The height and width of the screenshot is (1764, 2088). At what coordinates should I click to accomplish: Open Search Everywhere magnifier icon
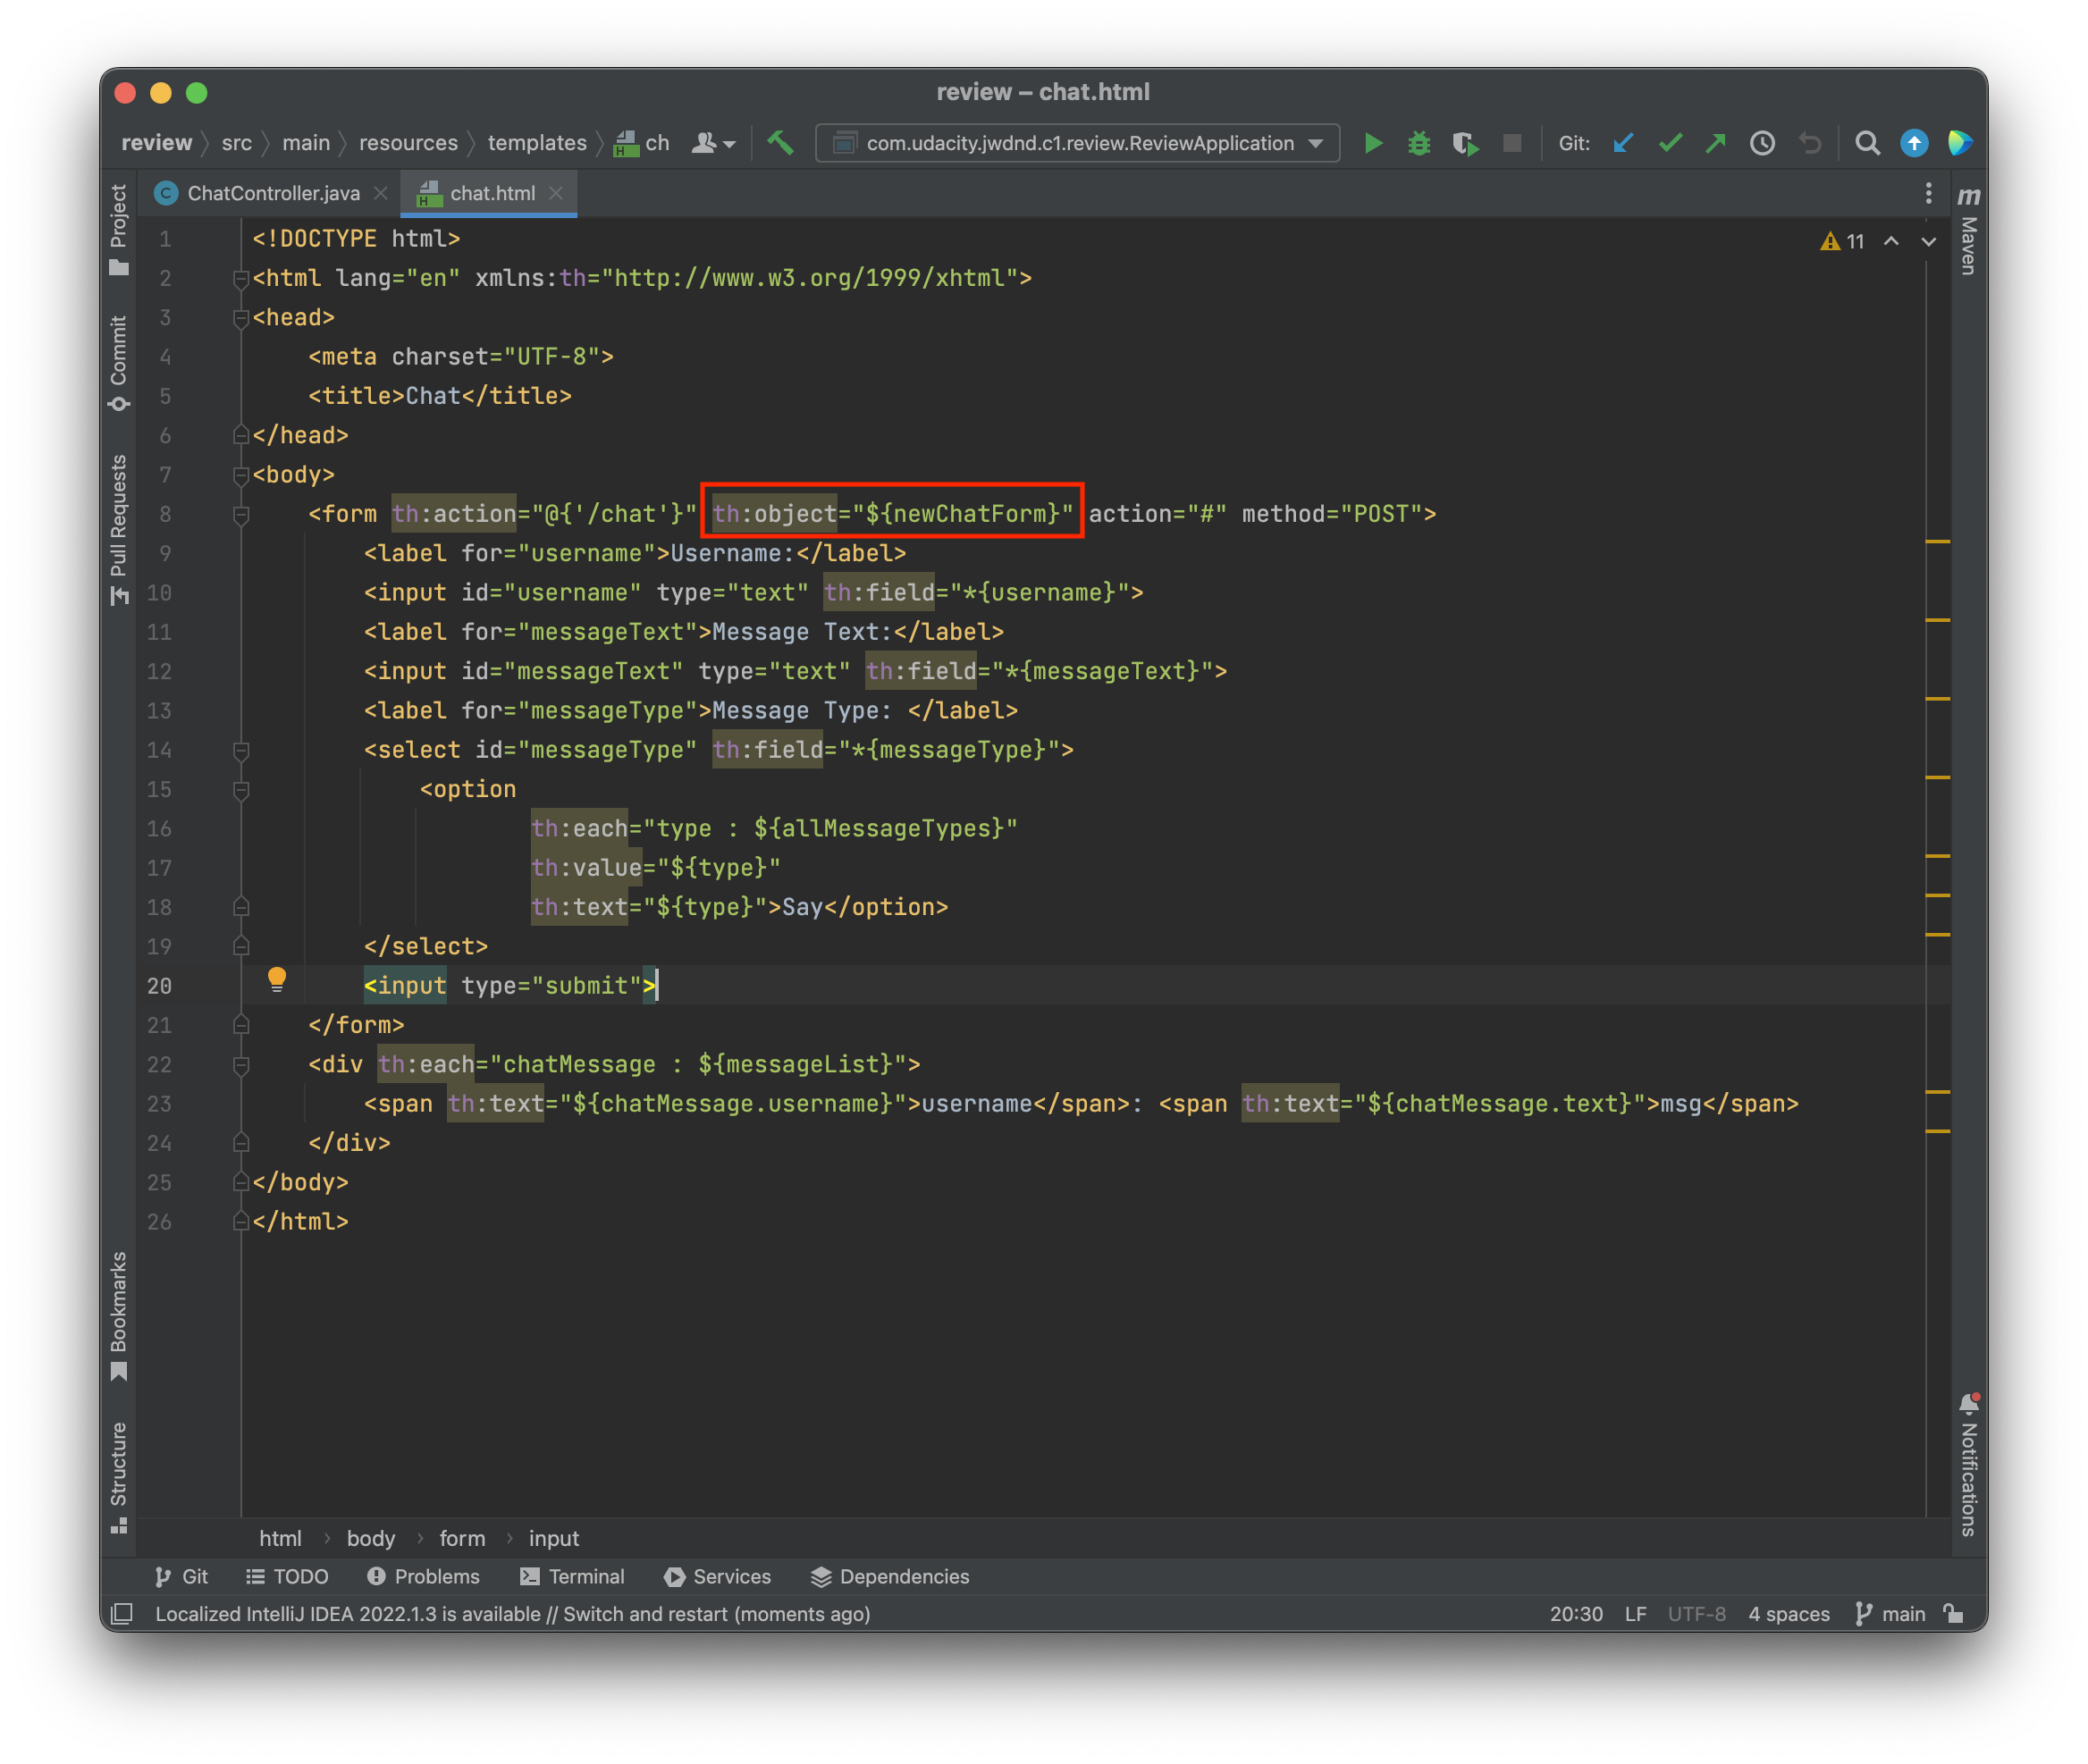pos(1866,143)
